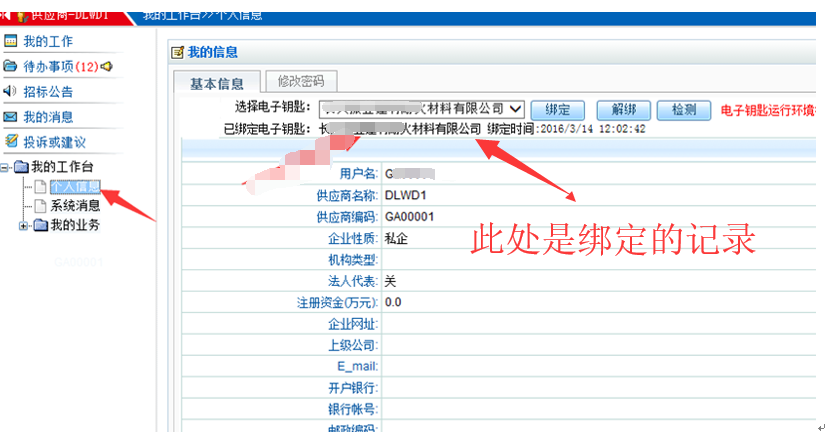Click the 我的工作 calendar icon
The image size is (826, 445).
coord(11,41)
